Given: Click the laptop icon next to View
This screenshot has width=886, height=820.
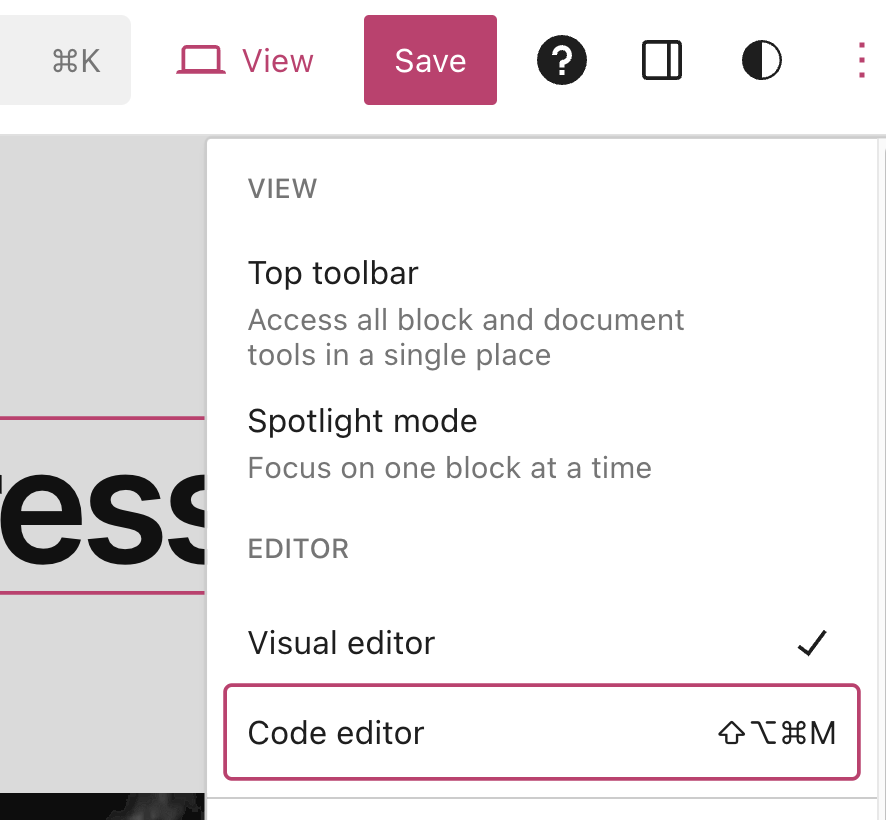Looking at the screenshot, I should click(x=203, y=60).
